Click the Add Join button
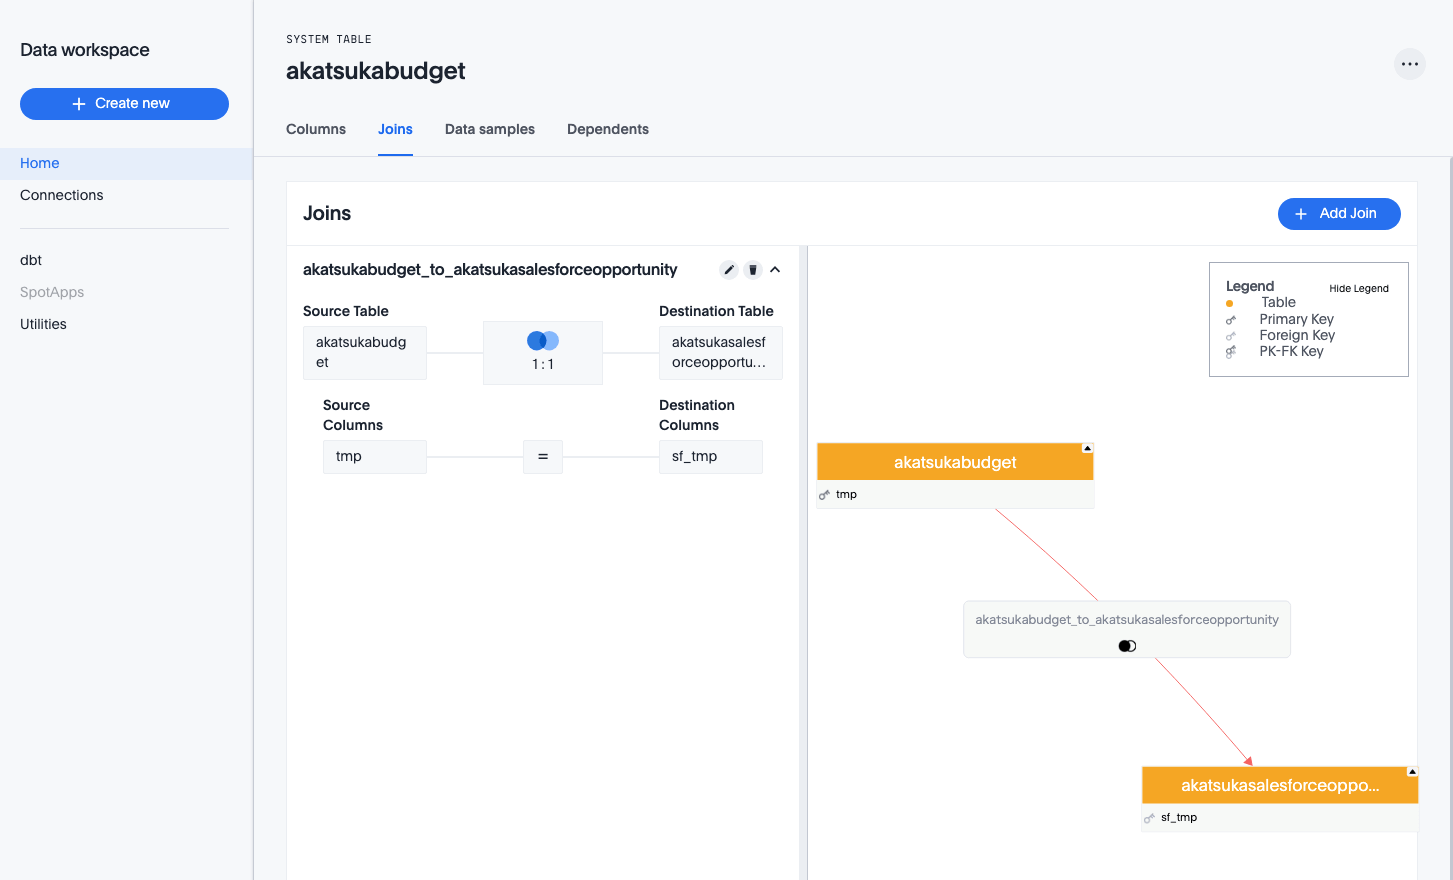 pyautogui.click(x=1338, y=214)
